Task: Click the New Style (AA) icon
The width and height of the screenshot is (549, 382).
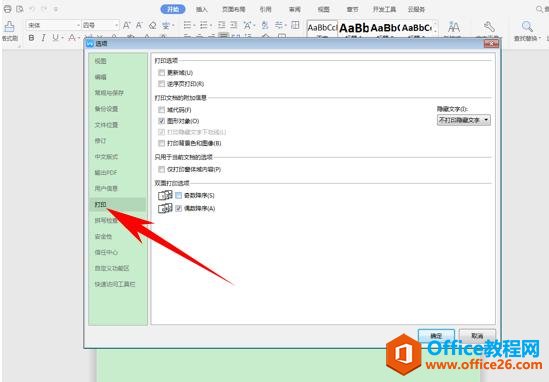Action: click(x=454, y=27)
